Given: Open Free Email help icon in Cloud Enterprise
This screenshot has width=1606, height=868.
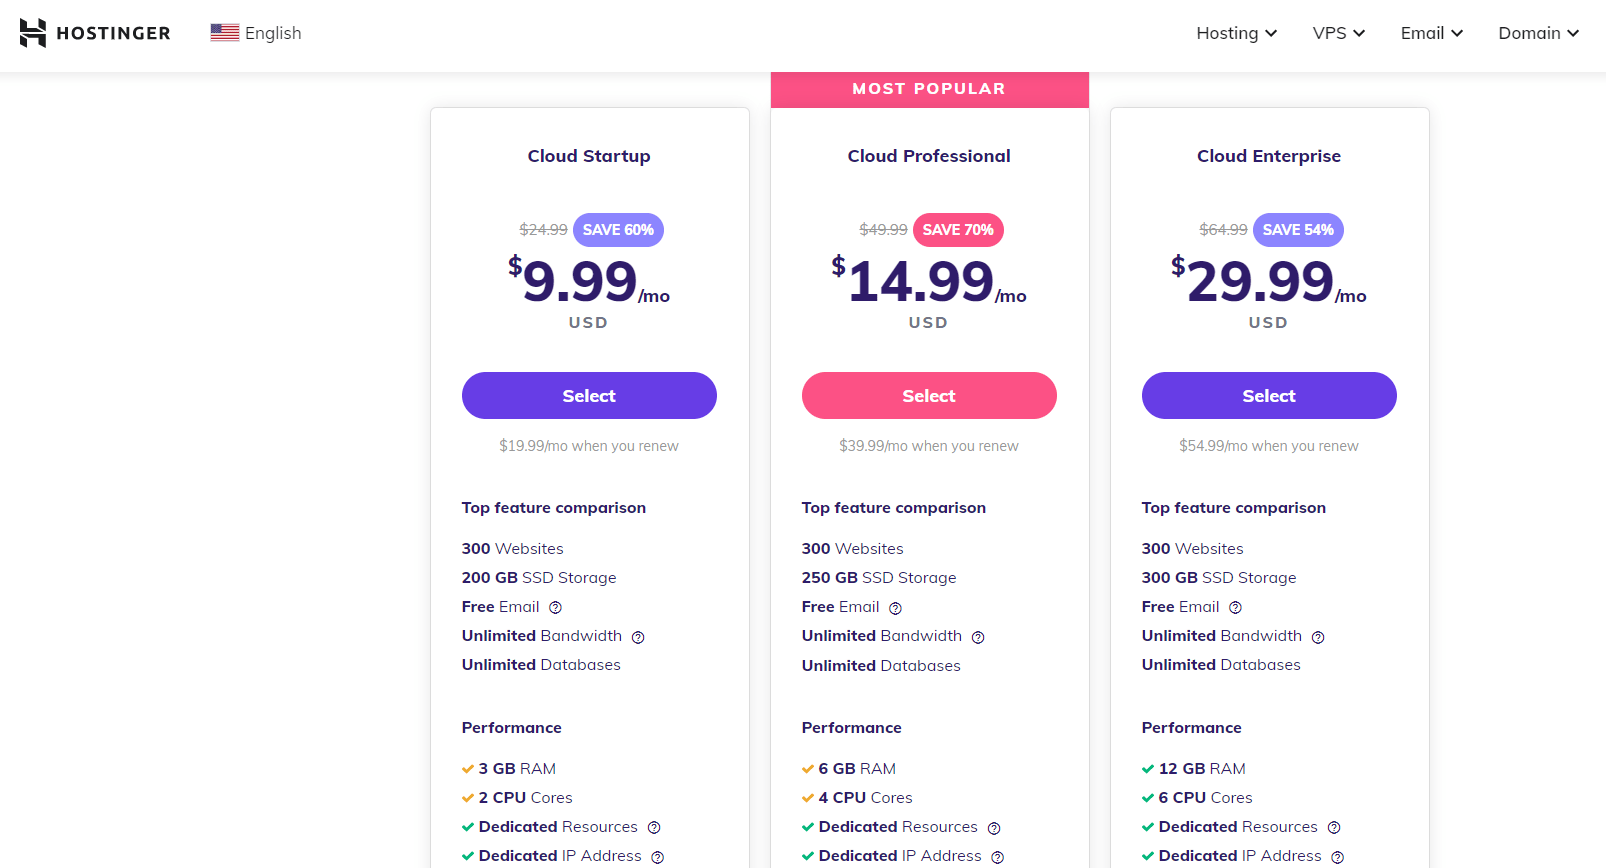Looking at the screenshot, I should tap(1236, 608).
